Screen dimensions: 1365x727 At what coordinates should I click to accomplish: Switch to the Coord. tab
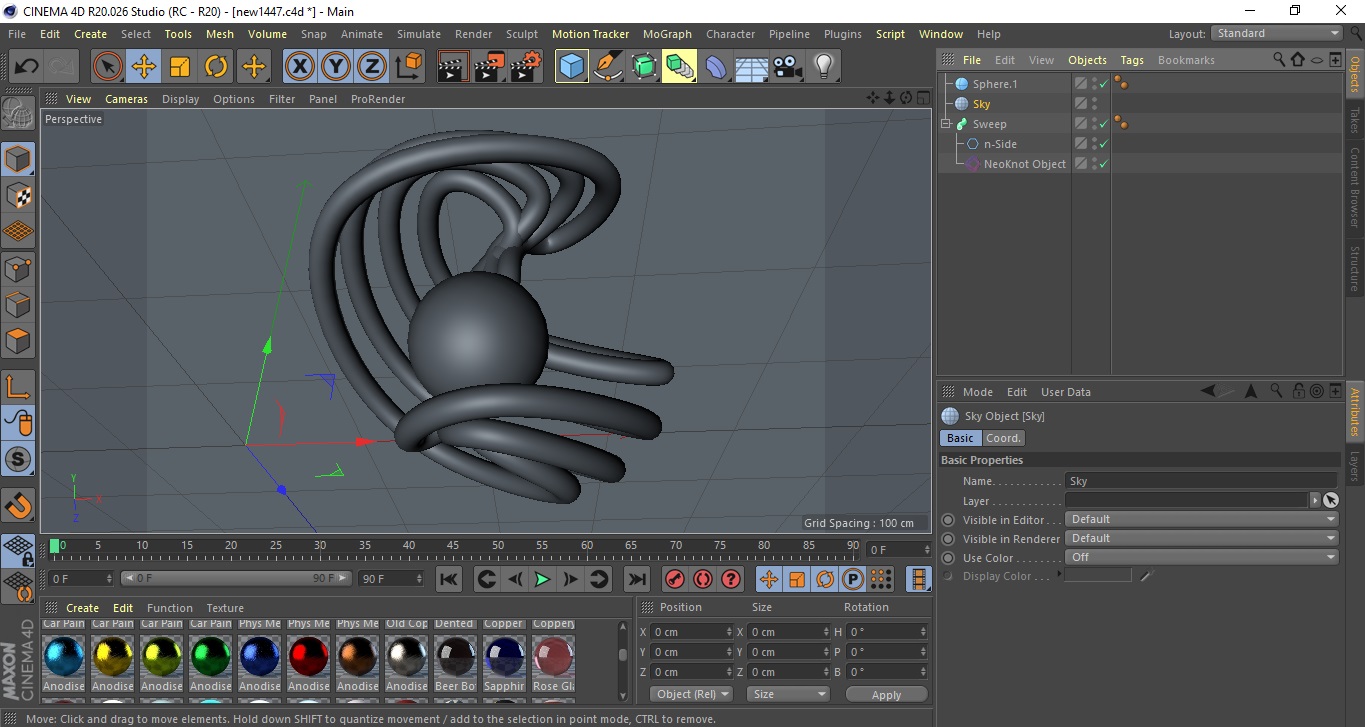(x=1003, y=438)
